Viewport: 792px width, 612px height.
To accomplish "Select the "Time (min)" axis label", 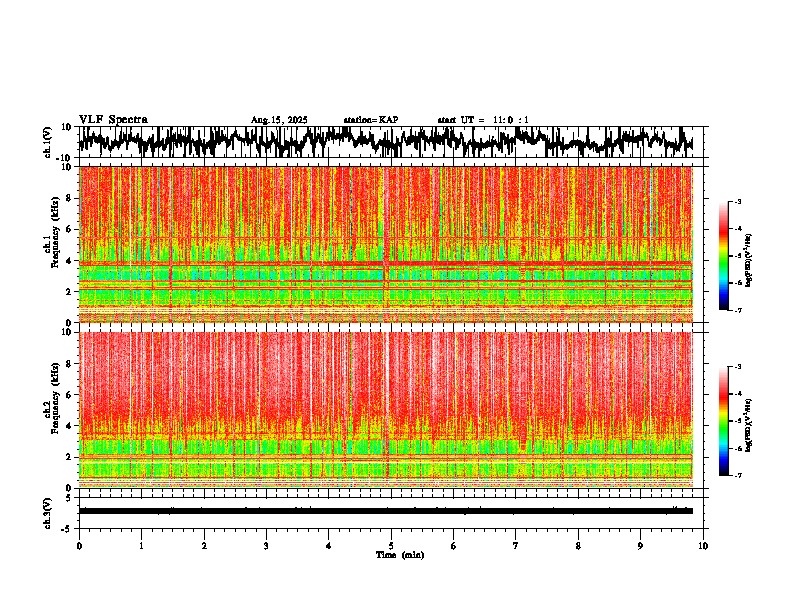I will click(400, 555).
